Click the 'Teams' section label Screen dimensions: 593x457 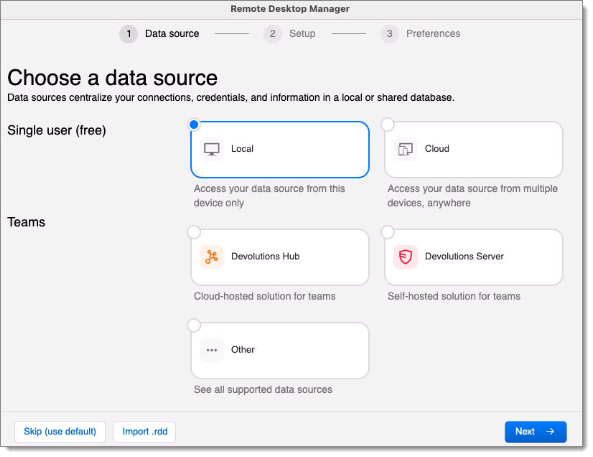click(x=26, y=222)
